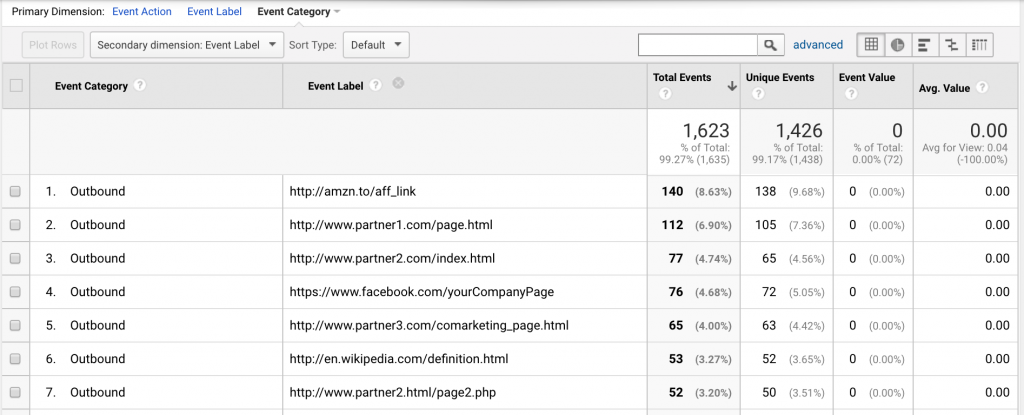Remove Event Label secondary dimension (x icon)
Viewport: 1024px width, 415px height.
click(x=398, y=83)
